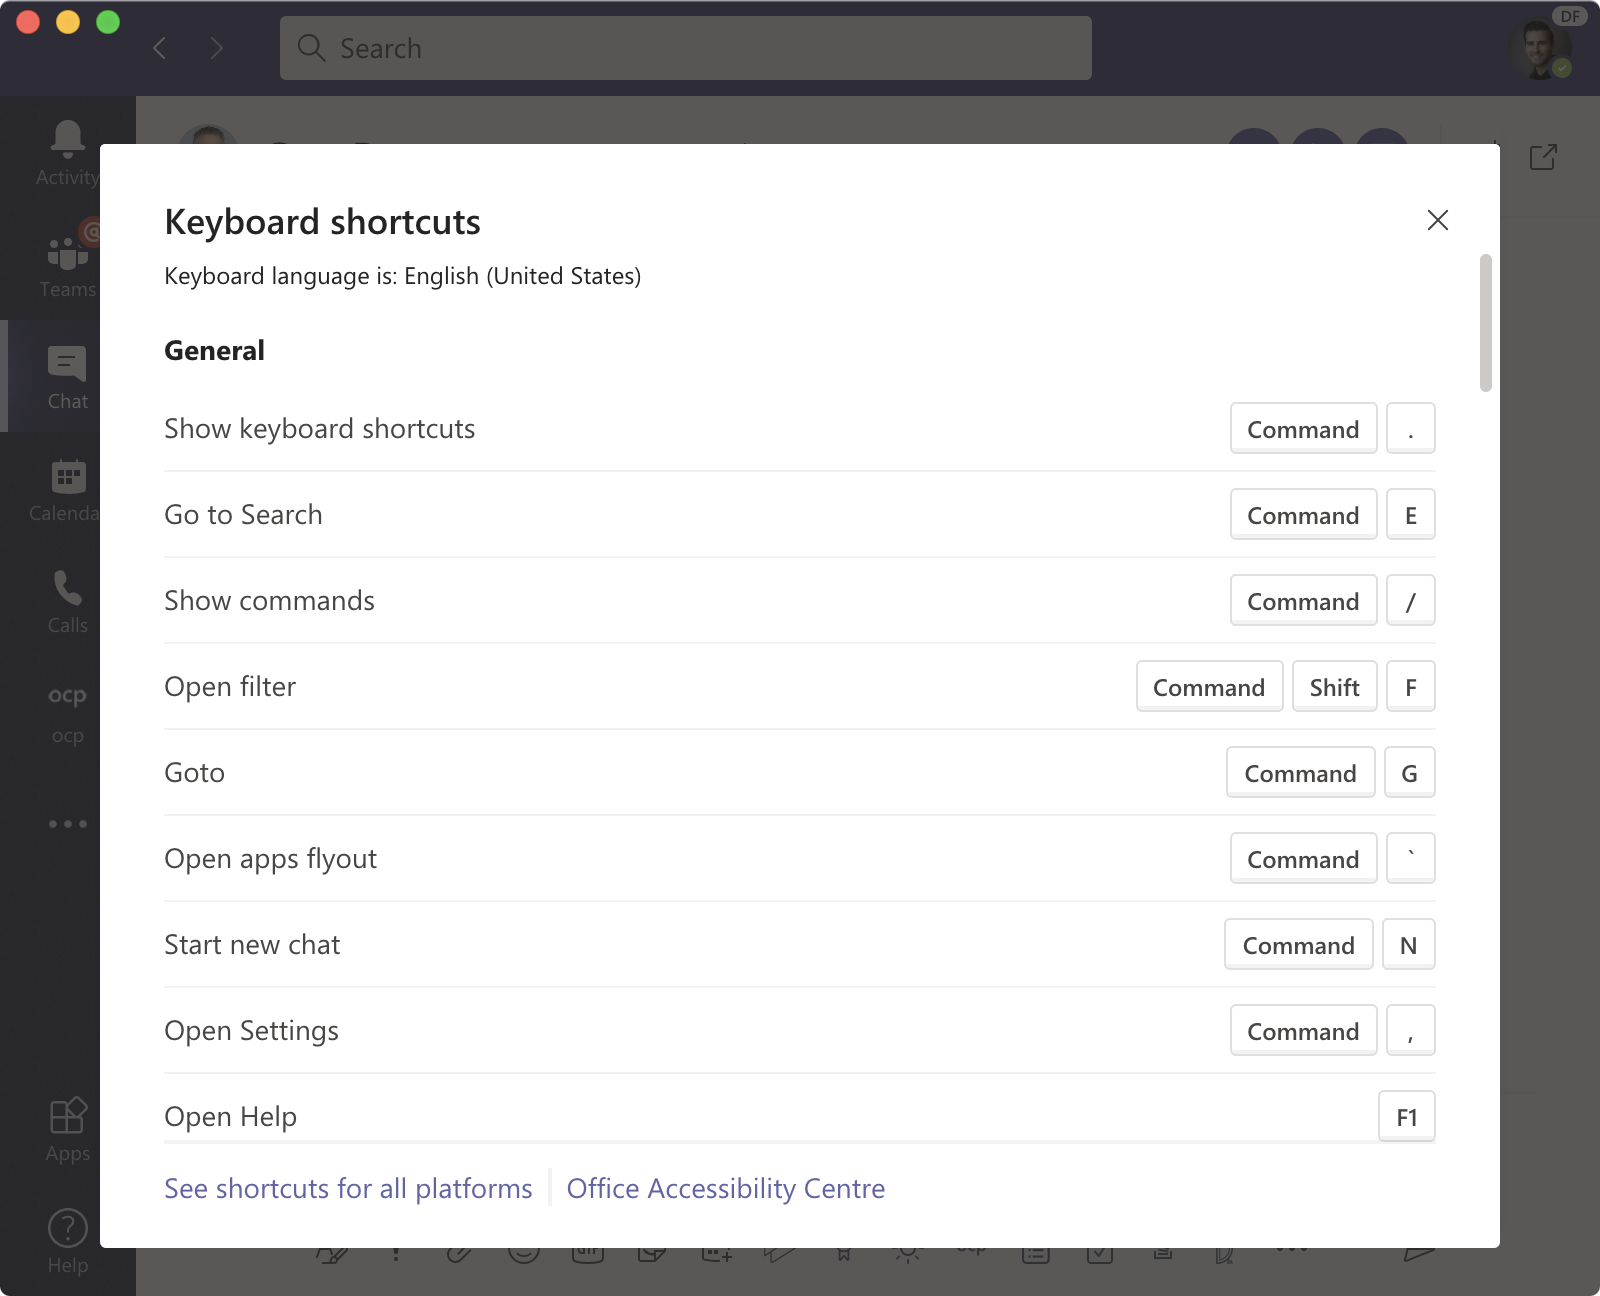1600x1296 pixels.
Task: Open Calls from the sidebar
Action: pyautogui.click(x=68, y=600)
